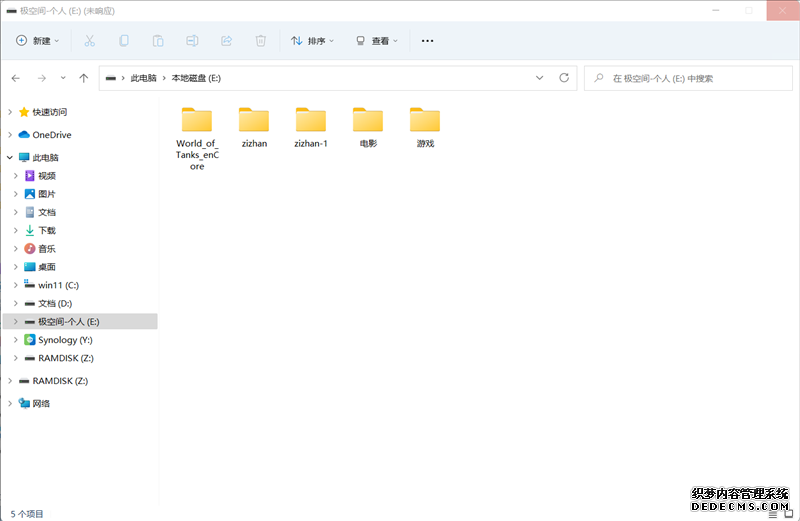800x521 pixels.
Task: Click the Delete trash can icon
Action: (x=260, y=41)
